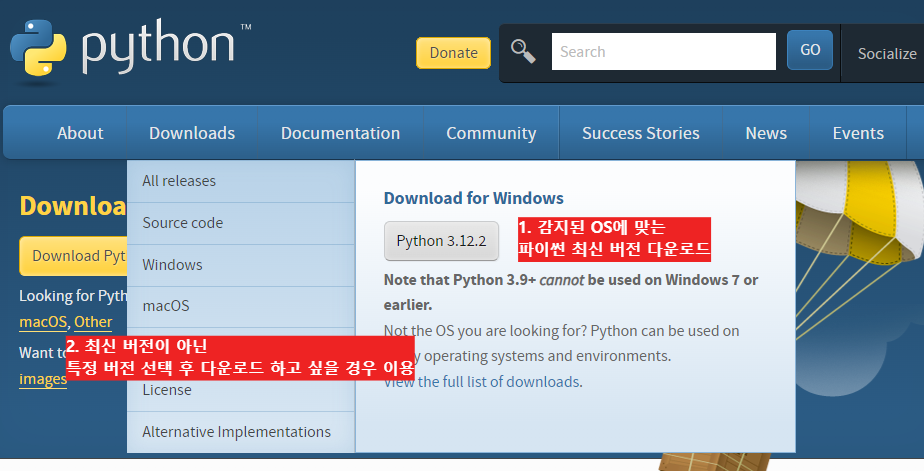The image size is (924, 471).
Task: Select All releases in Downloads submenu
Action: pyautogui.click(x=240, y=181)
